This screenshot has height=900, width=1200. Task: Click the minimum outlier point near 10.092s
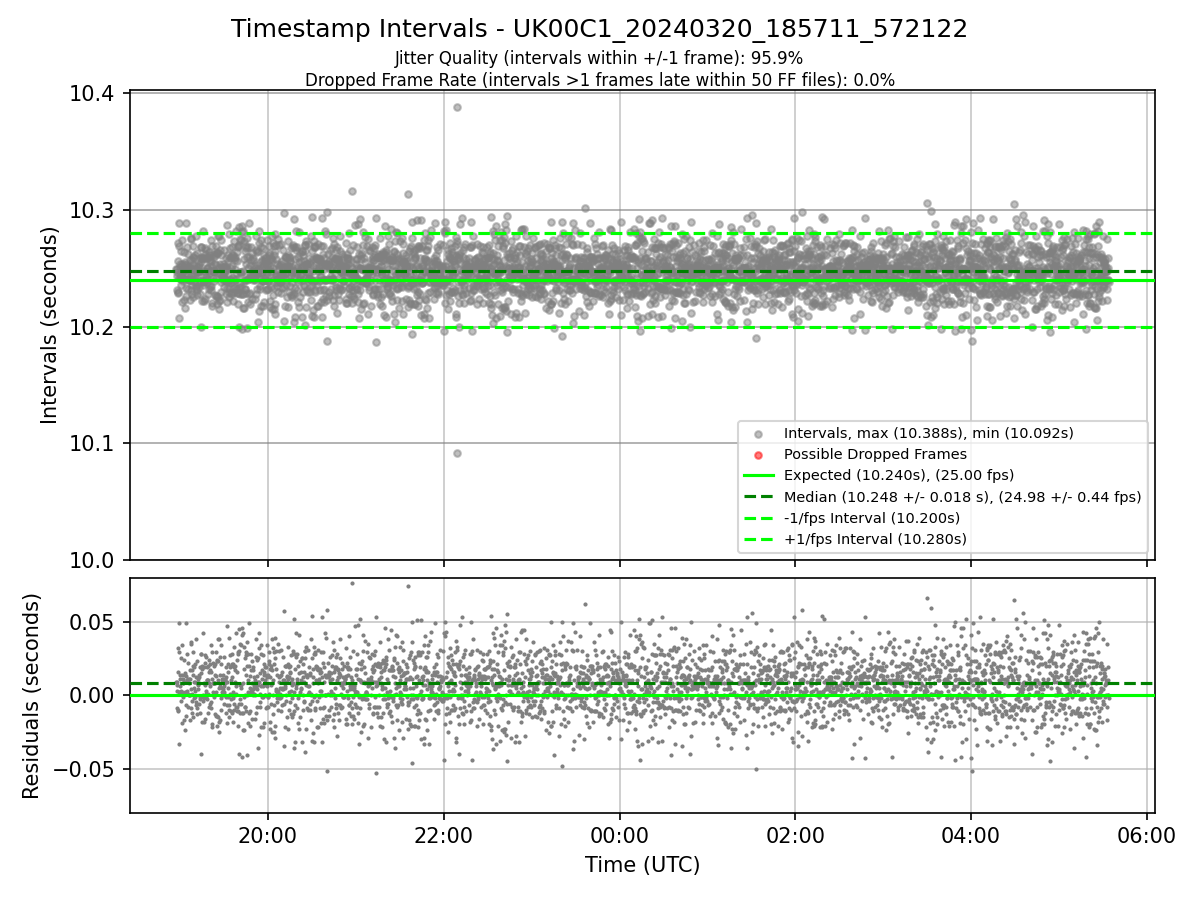point(457,453)
